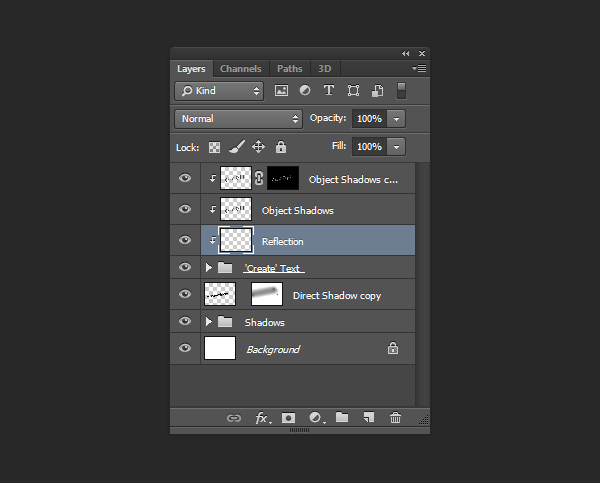Viewport: 600px width, 483px height.
Task: Delete layer with trash icon
Action: click(395, 418)
